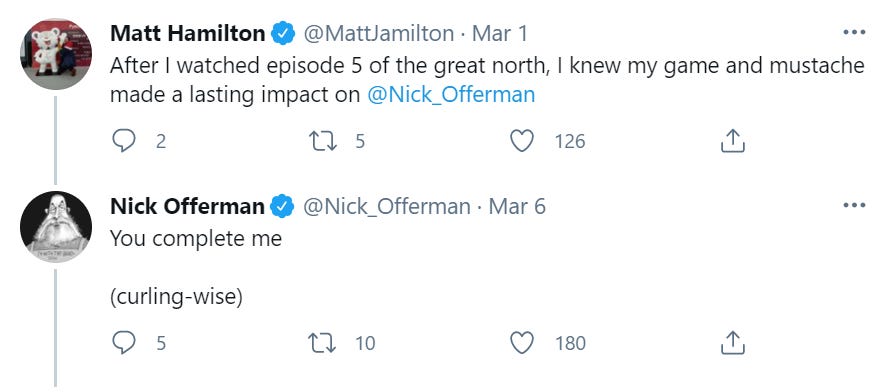Retweet Nick Offerman's 'You complete me' tweet
This screenshot has width=888, height=392.
click(323, 343)
